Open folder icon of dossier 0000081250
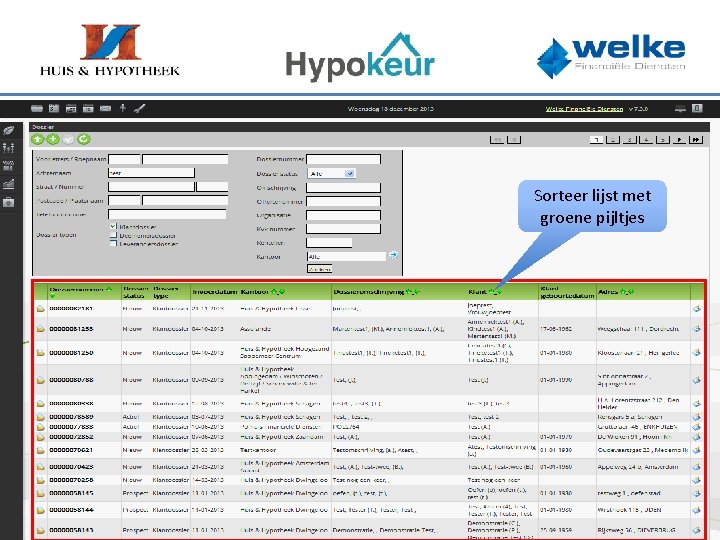720x540 pixels. 40,353
